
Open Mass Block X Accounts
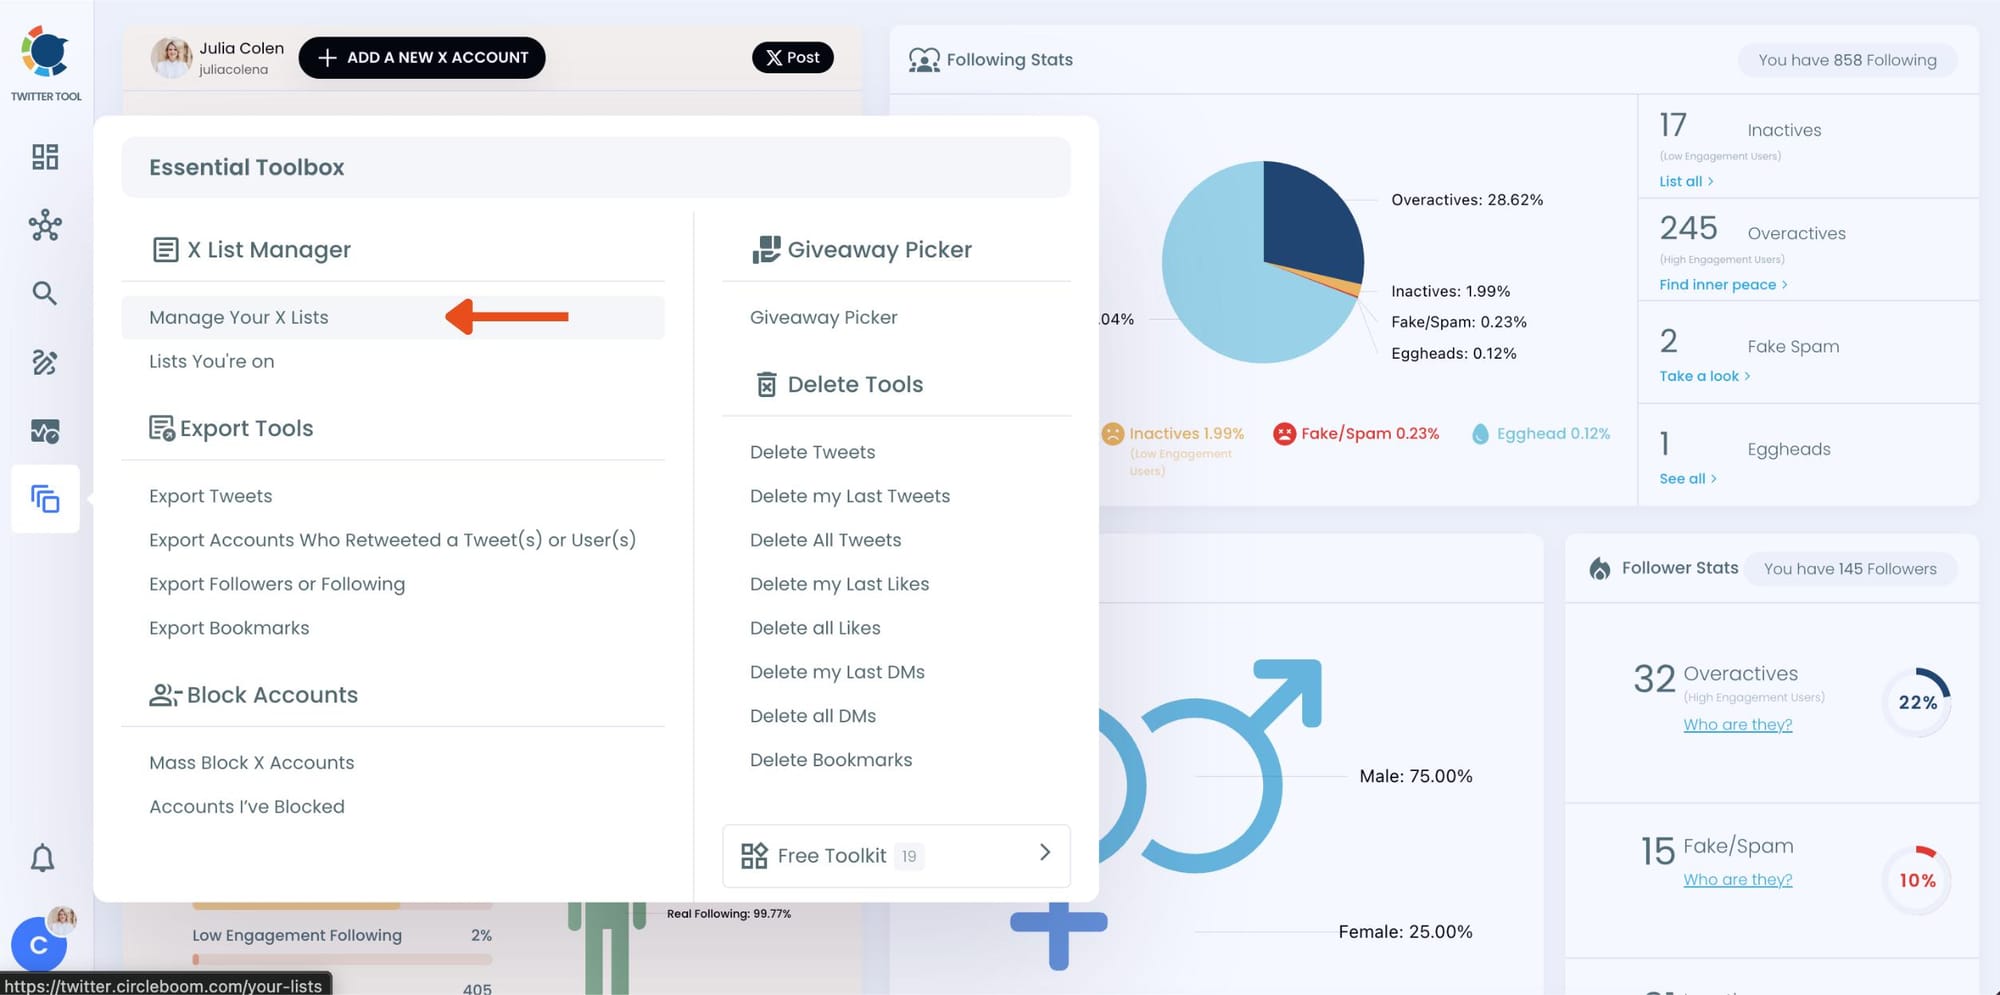(252, 763)
